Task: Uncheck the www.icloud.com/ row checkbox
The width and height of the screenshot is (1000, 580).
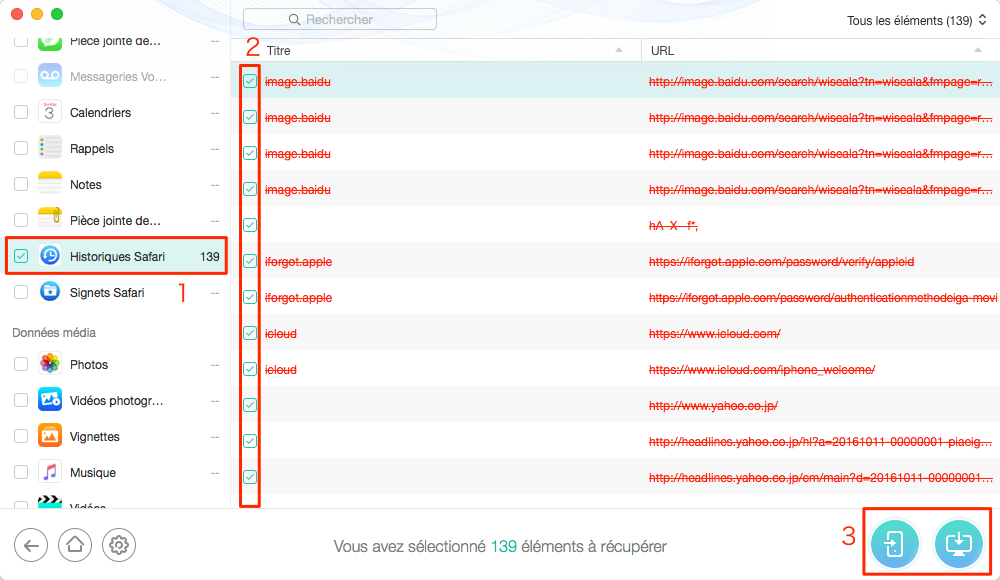Action: 250,333
